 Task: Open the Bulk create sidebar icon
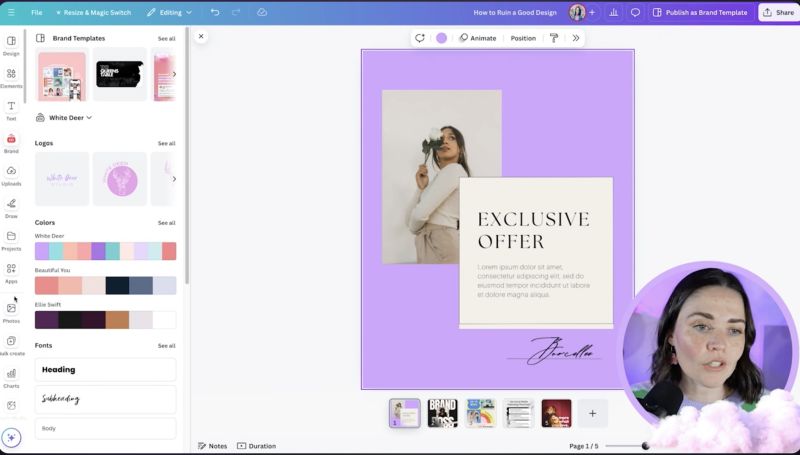pyautogui.click(x=11, y=345)
